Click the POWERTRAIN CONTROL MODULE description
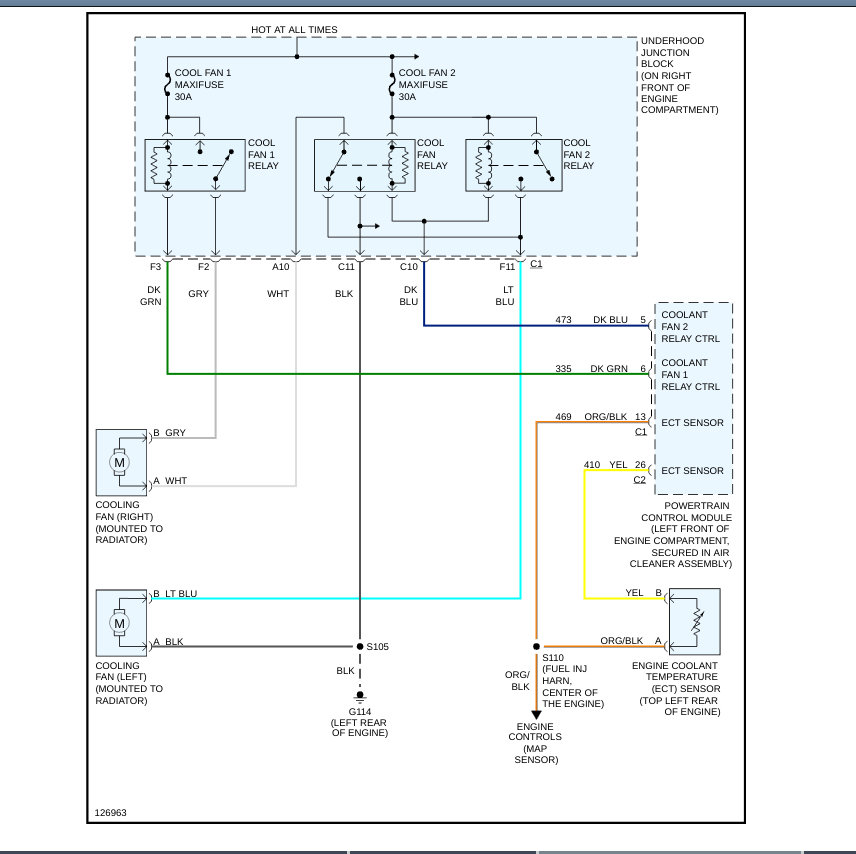This screenshot has height=854, width=856. [x=673, y=535]
